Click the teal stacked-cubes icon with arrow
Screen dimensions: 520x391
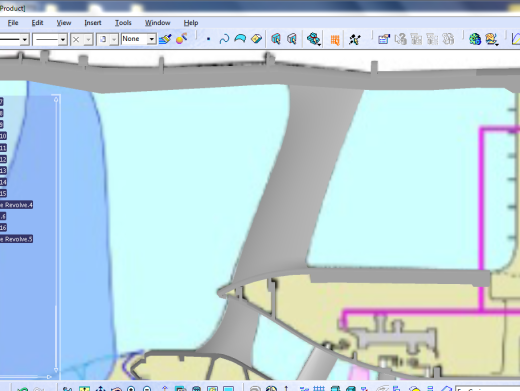click(x=314, y=39)
